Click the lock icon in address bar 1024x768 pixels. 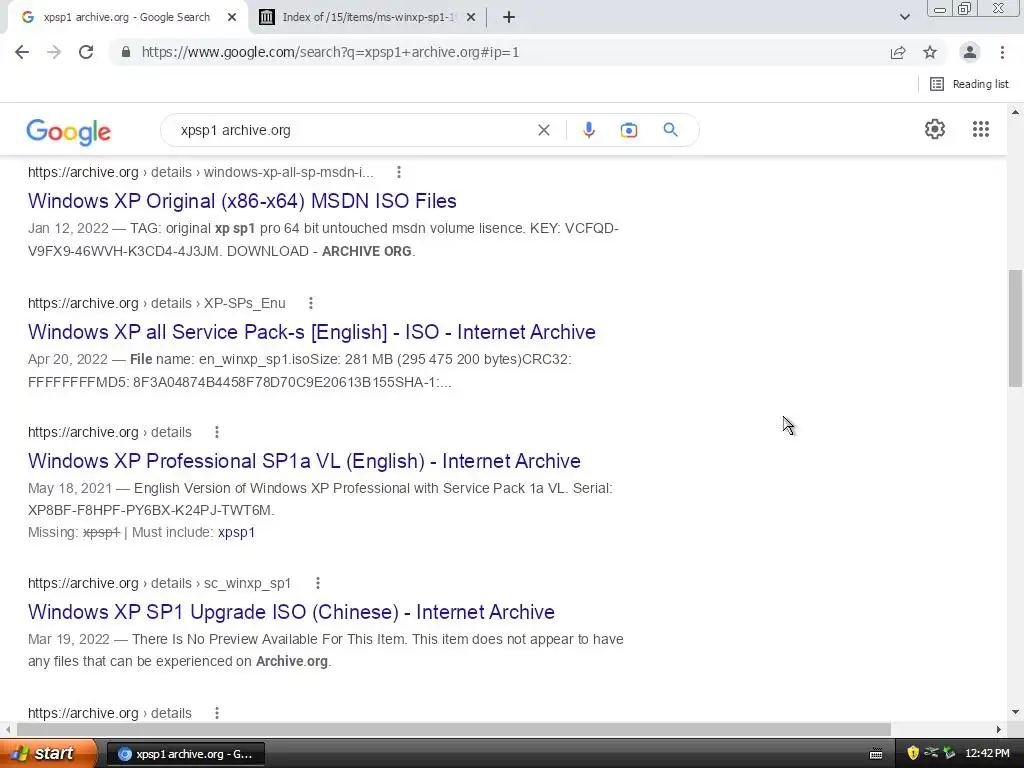click(x=126, y=52)
